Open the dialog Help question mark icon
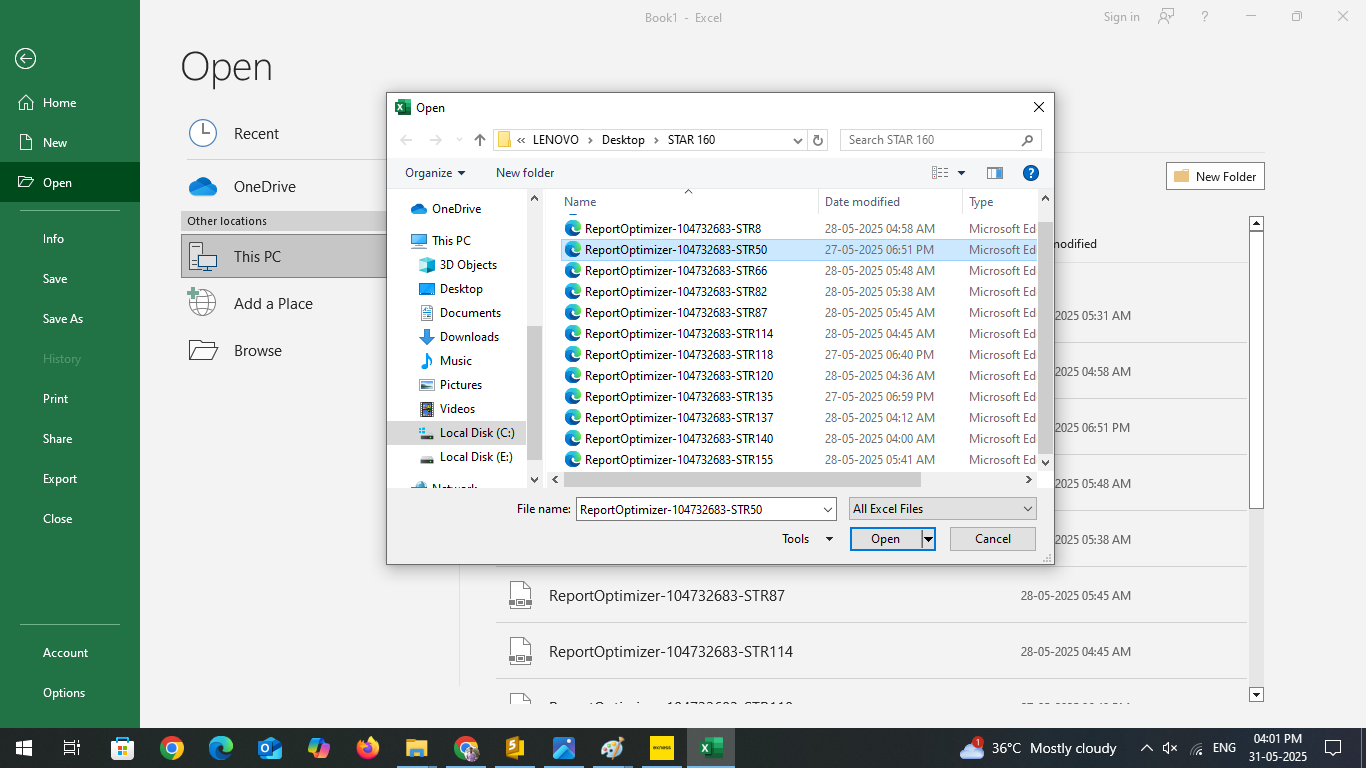The image size is (1366, 768). (1031, 173)
